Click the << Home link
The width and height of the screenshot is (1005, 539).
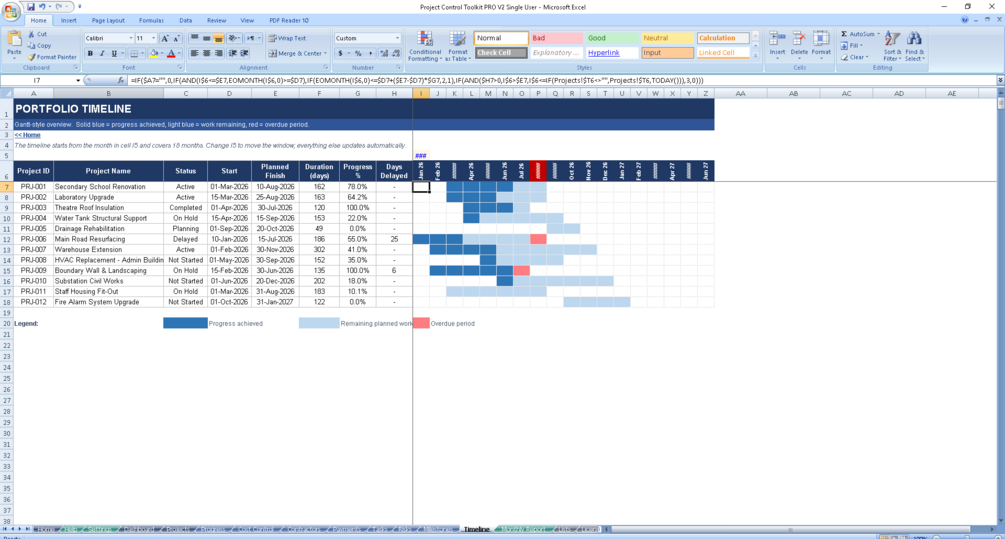click(x=28, y=135)
